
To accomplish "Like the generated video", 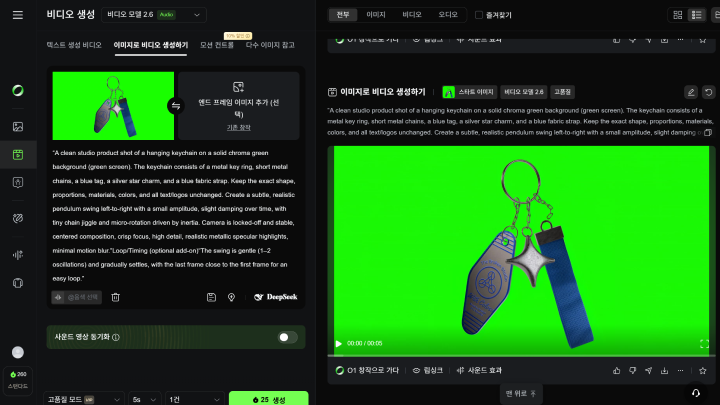I will point(616,370).
